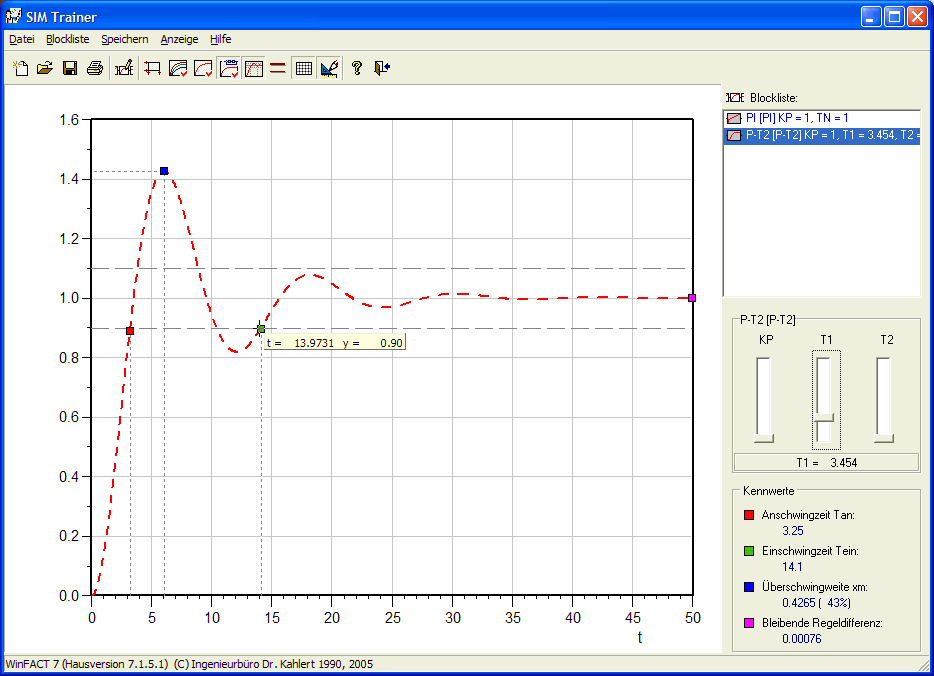The width and height of the screenshot is (934, 676).
Task: Click the KP slider handle
Action: 765,437
